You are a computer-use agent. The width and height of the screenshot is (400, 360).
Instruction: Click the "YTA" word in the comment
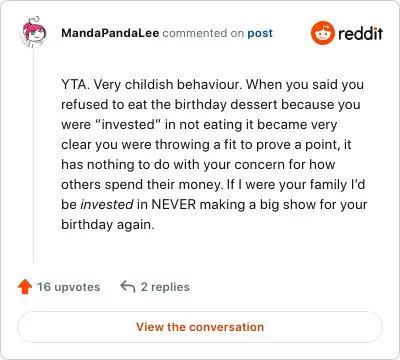click(74, 85)
